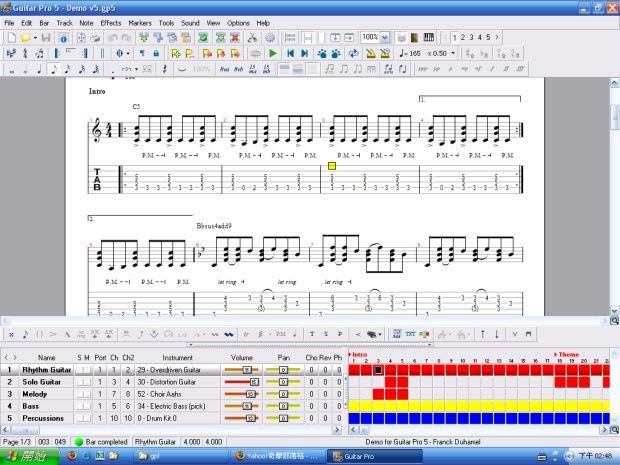Open the Effects menu

tap(111, 23)
